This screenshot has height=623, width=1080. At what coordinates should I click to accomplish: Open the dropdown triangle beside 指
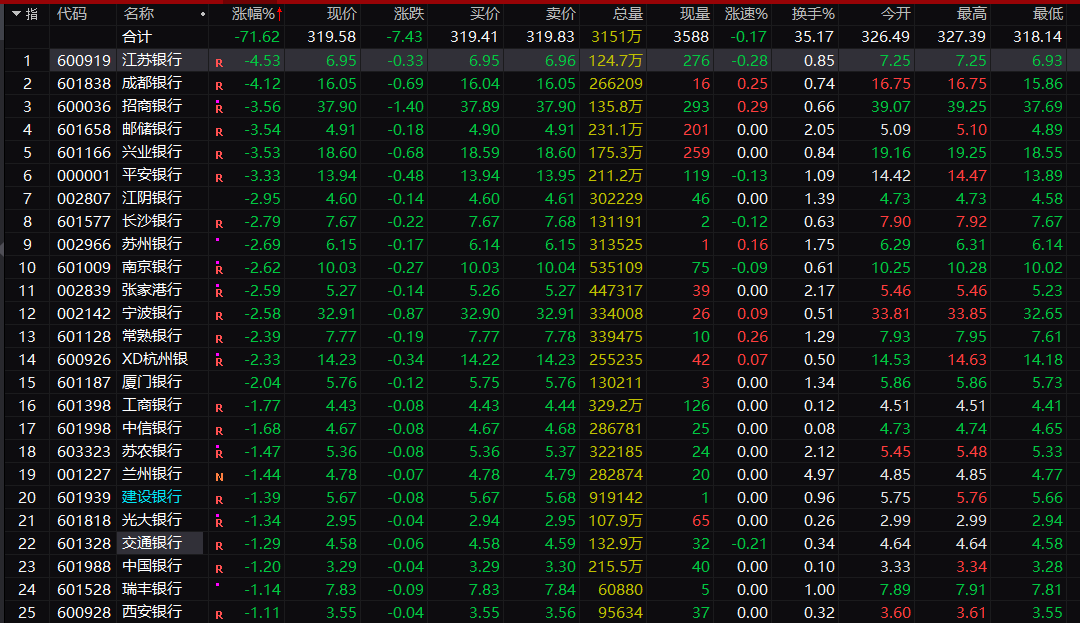(x=16, y=13)
